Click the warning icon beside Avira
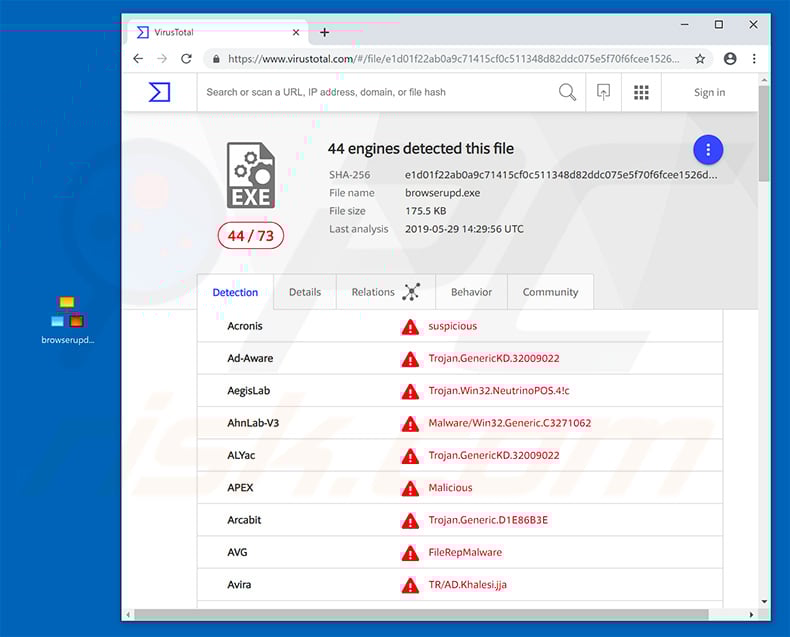The height and width of the screenshot is (637, 790). click(x=410, y=585)
